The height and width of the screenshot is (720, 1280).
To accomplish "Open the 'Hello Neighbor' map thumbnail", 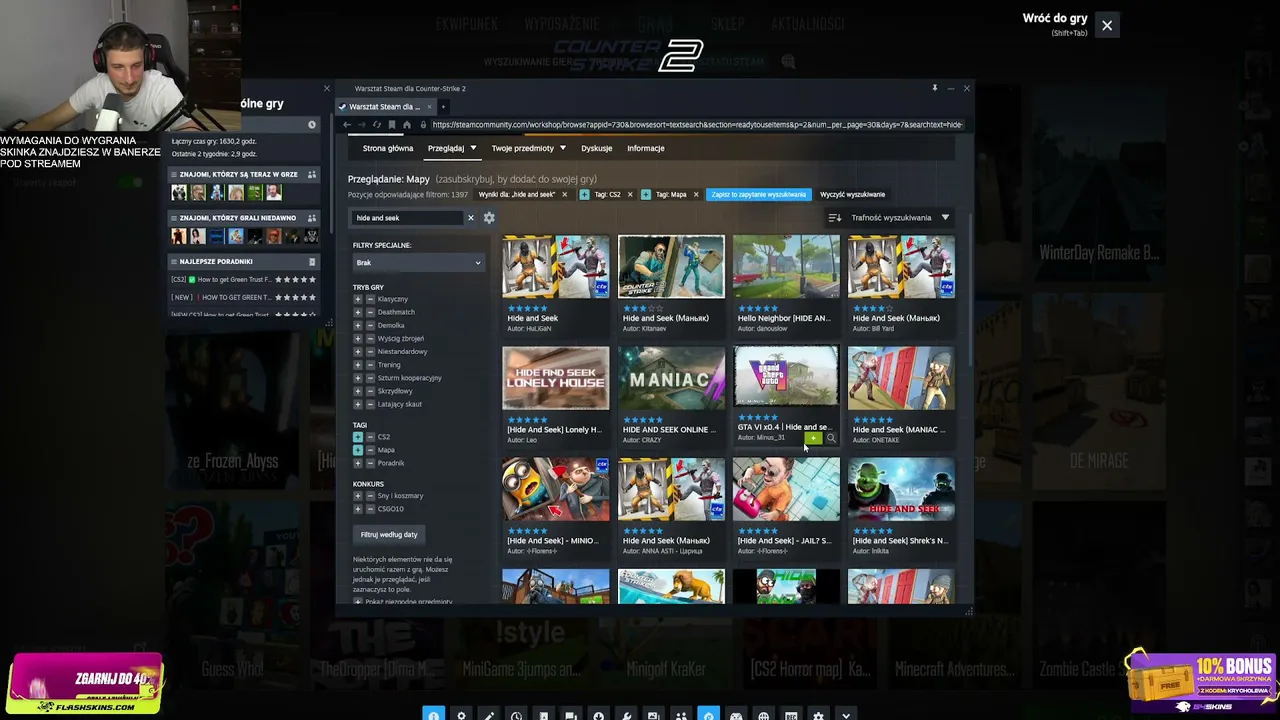I will pos(786,267).
